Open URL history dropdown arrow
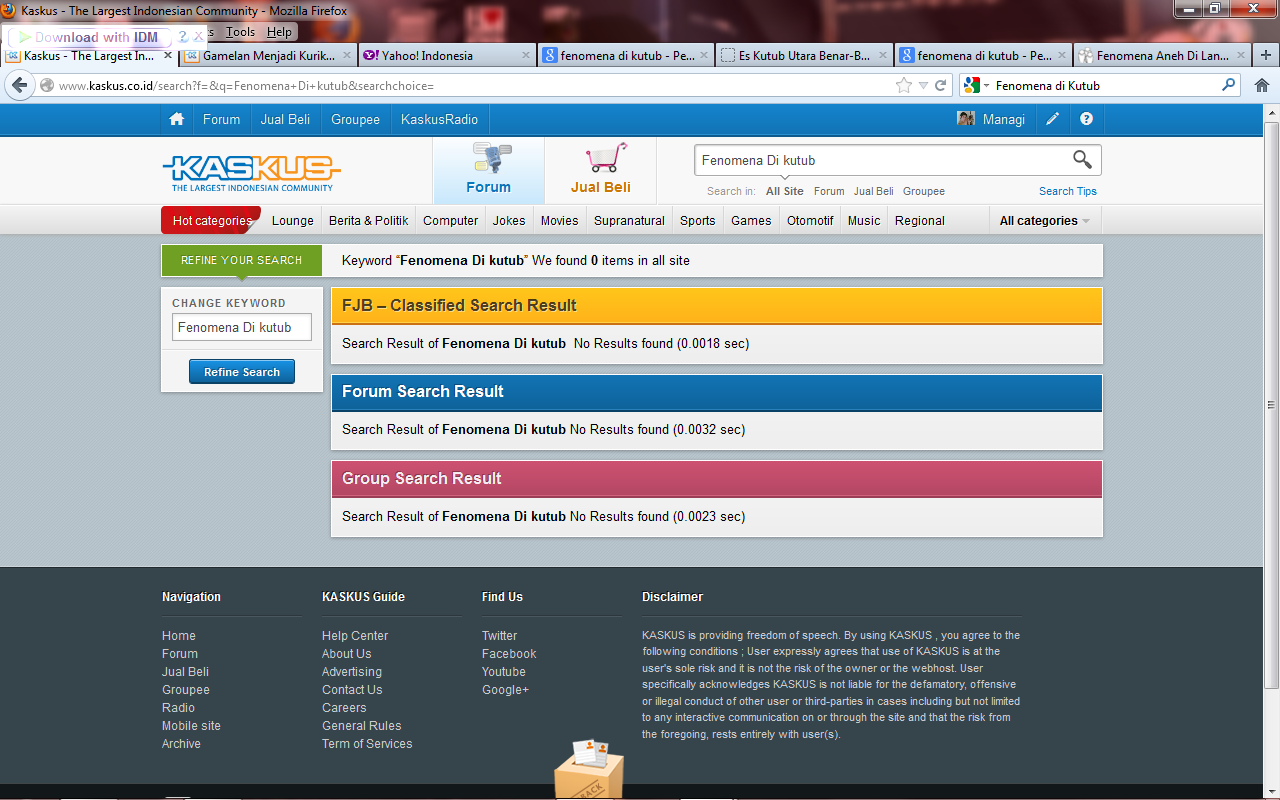This screenshot has height=800, width=1280. 923,86
